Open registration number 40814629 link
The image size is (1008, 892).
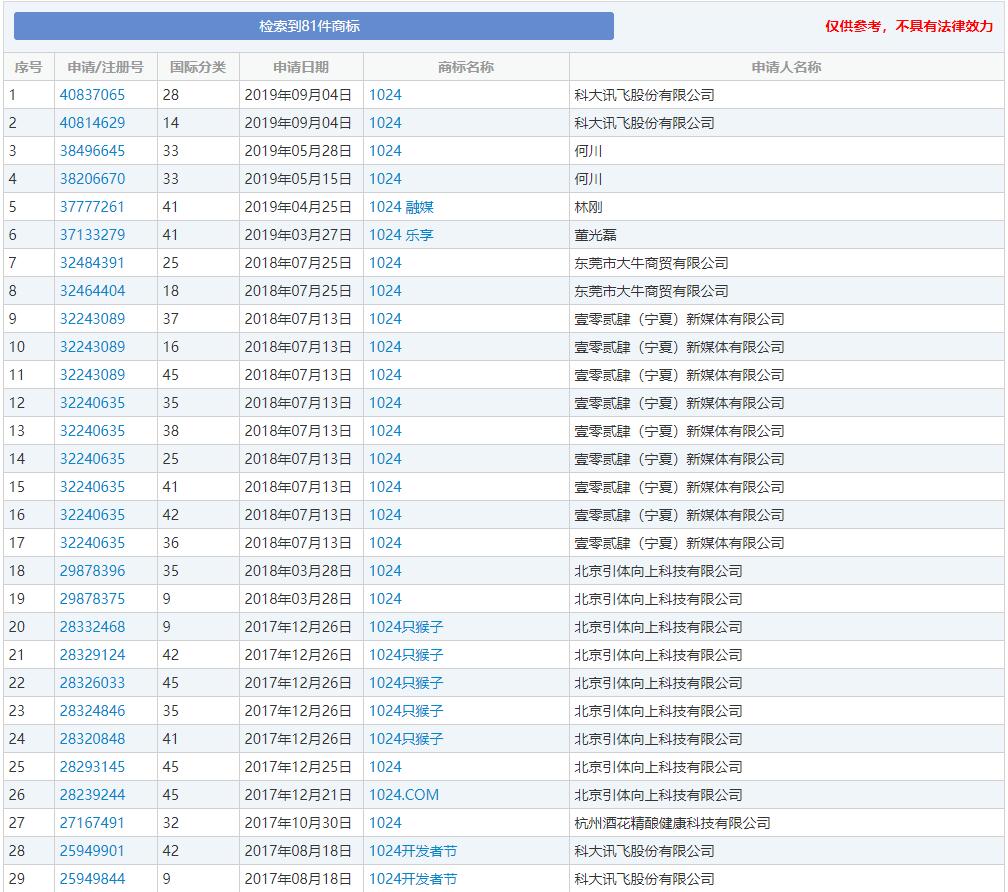[x=92, y=123]
